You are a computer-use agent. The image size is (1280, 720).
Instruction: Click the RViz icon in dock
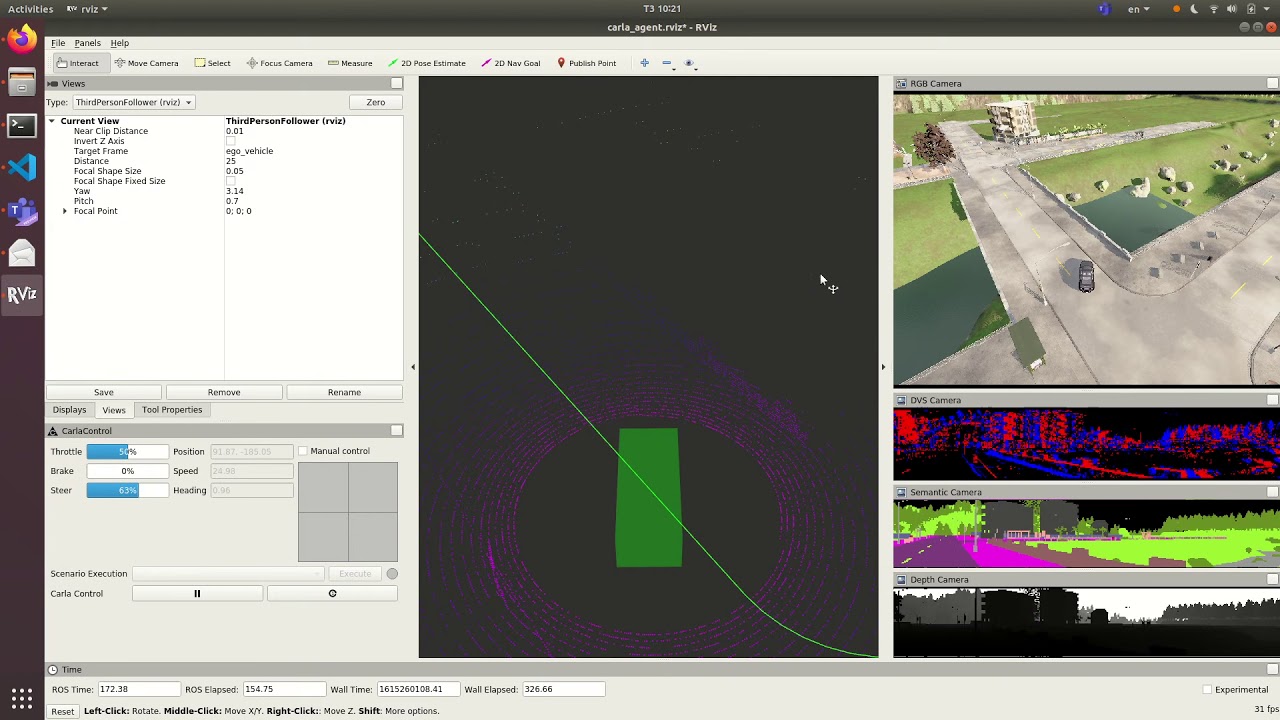click(22, 294)
